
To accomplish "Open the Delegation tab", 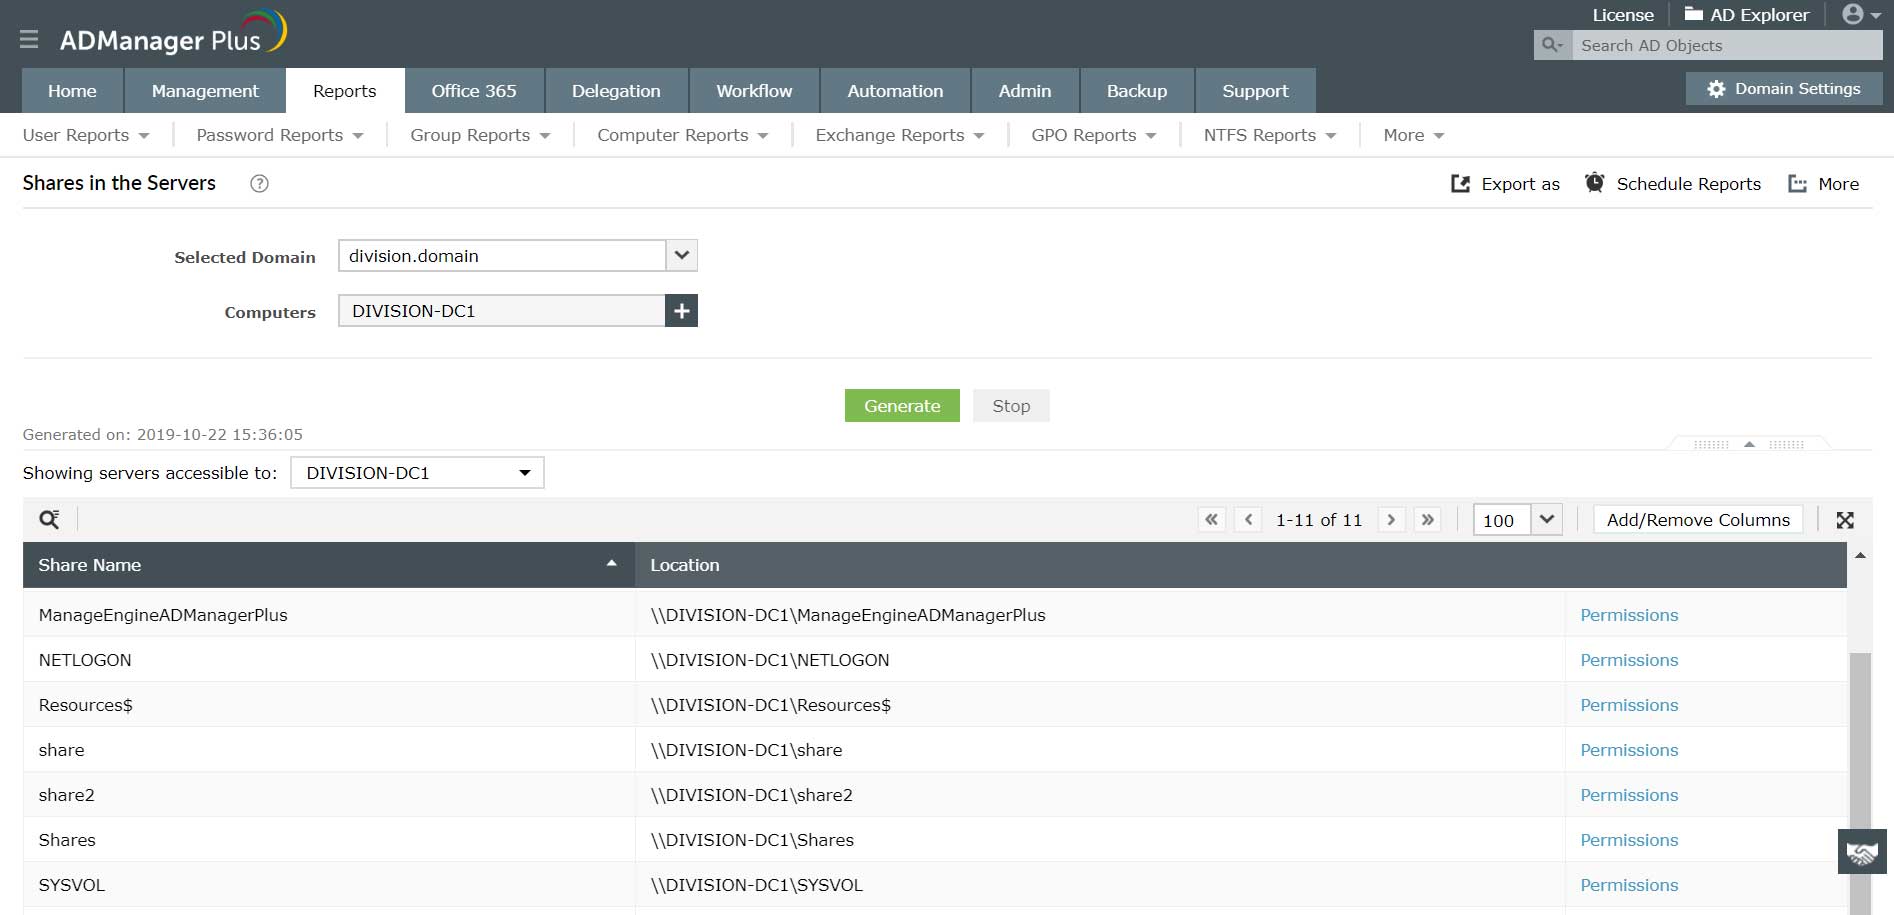I will pos(616,91).
